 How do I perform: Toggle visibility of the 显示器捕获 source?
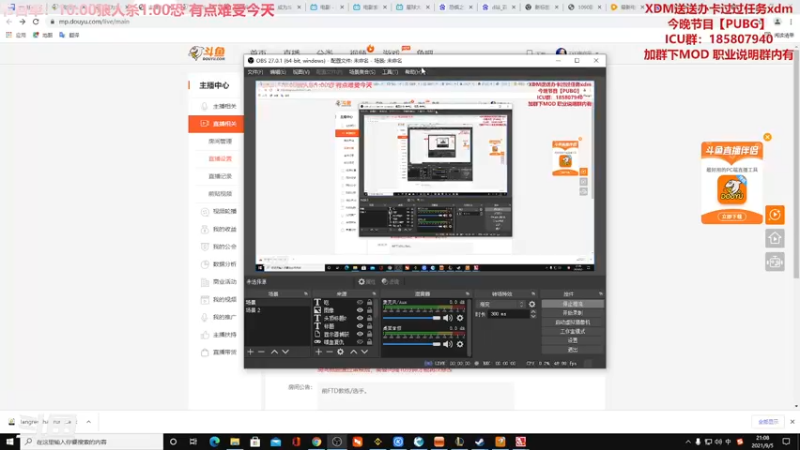click(360, 334)
